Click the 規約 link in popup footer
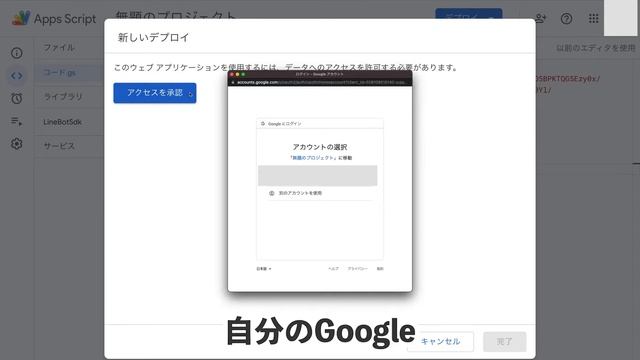Image resolution: width=640 pixels, height=360 pixels. point(380,269)
